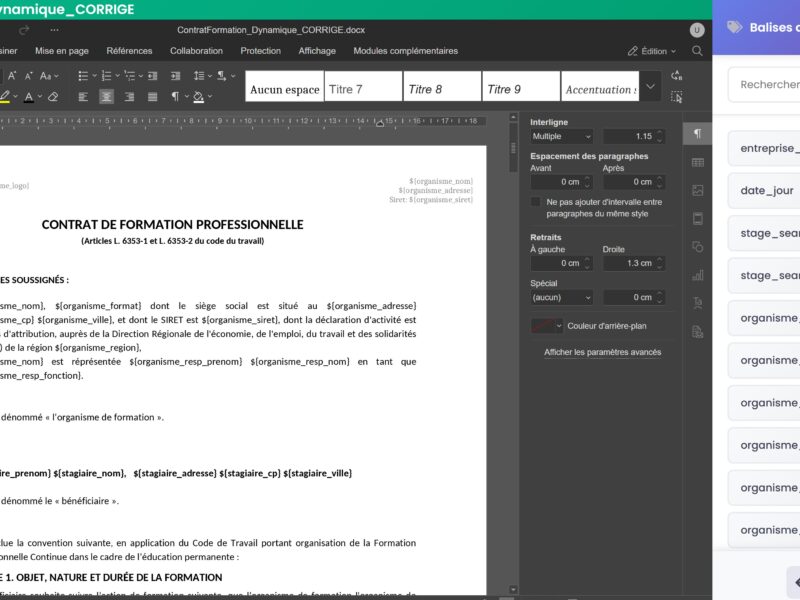
Task: Clear formatting with the eraser icon
Action: [x=54, y=97]
